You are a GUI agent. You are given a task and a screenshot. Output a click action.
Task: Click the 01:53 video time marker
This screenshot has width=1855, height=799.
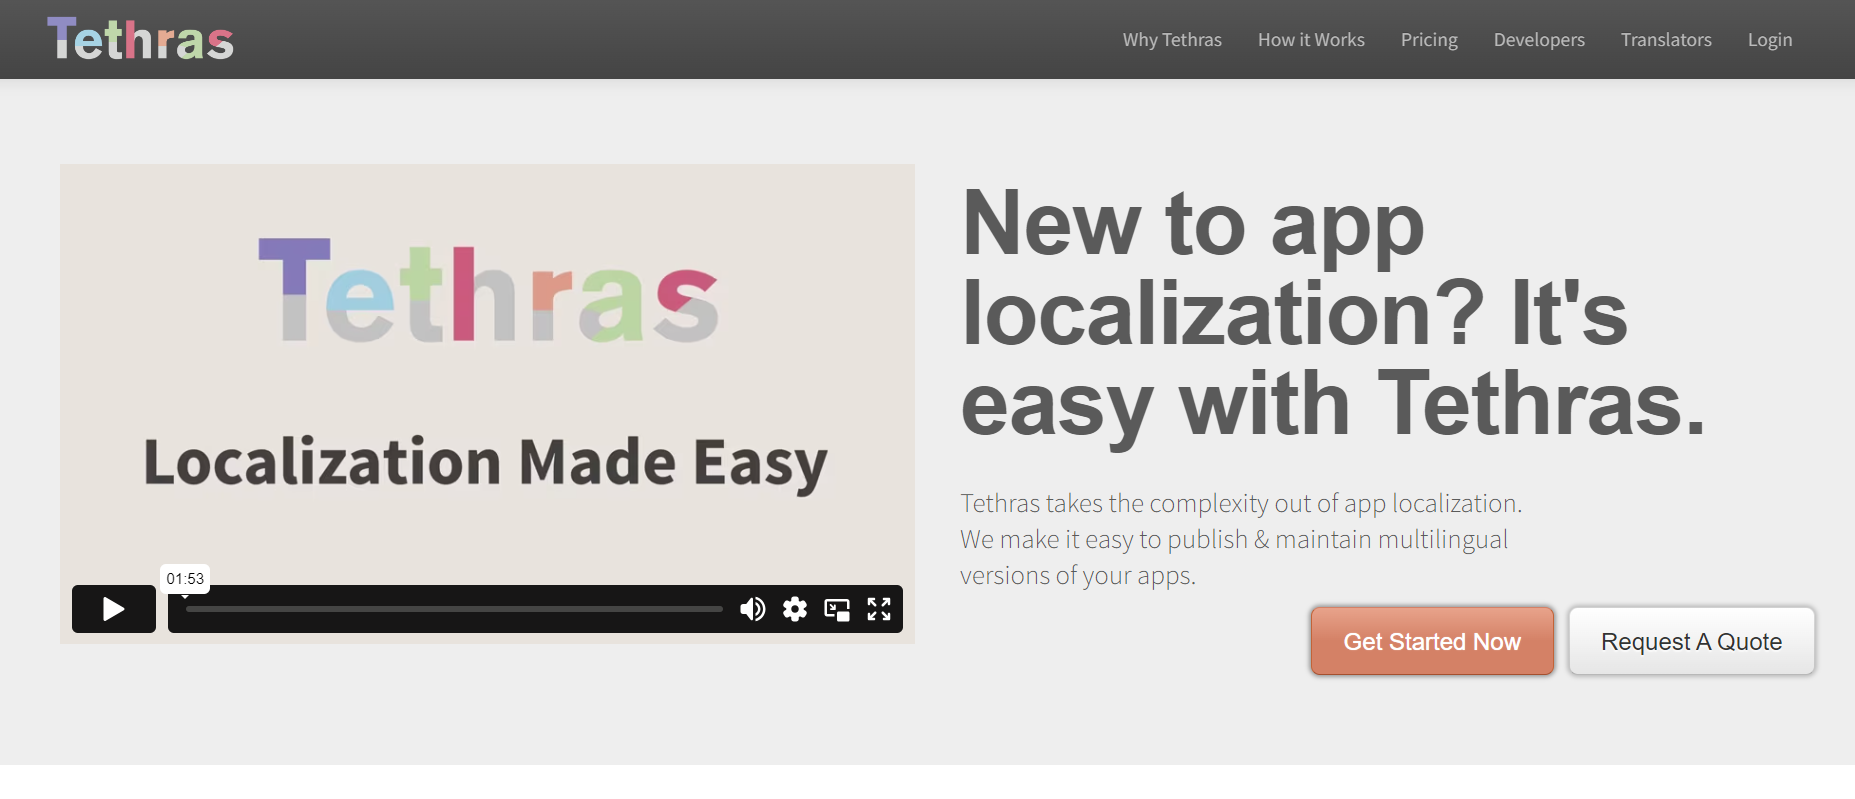185,579
